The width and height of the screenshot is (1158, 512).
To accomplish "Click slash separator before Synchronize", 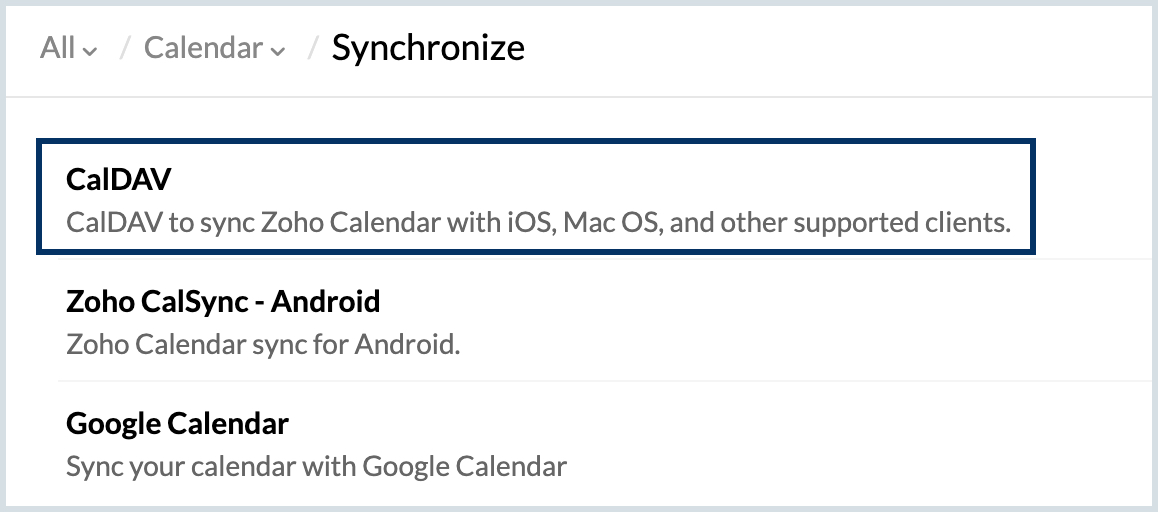I will click(x=313, y=48).
